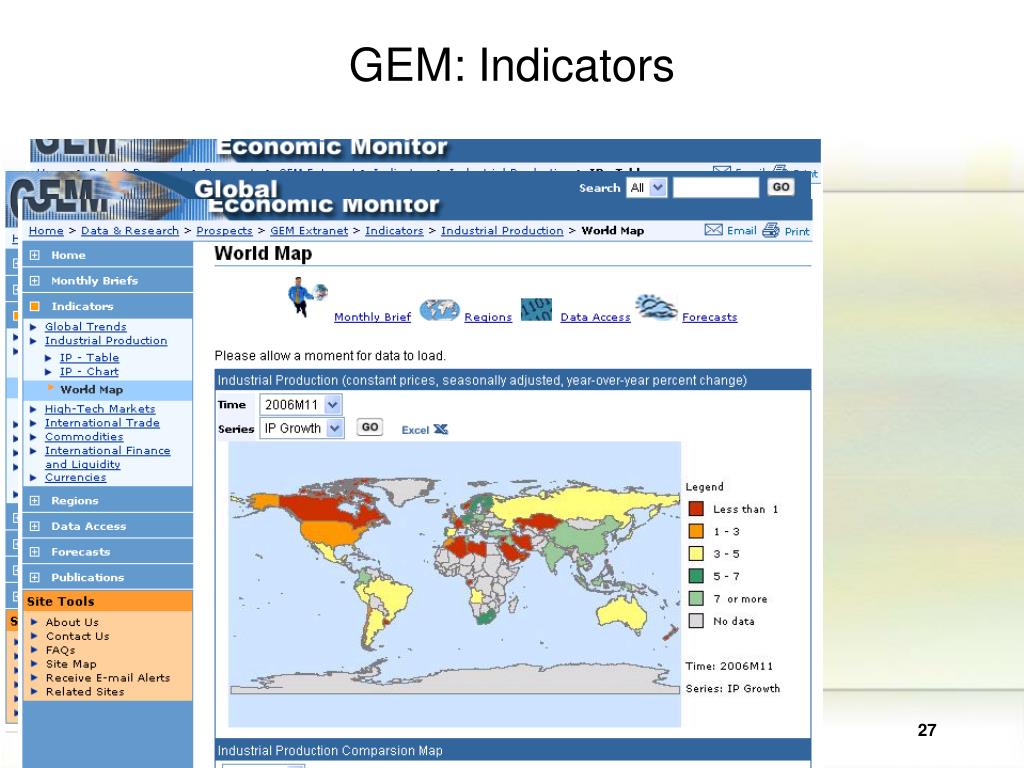Image resolution: width=1024 pixels, height=768 pixels.
Task: Expand the Forecasts sidebar section
Action: [x=35, y=552]
